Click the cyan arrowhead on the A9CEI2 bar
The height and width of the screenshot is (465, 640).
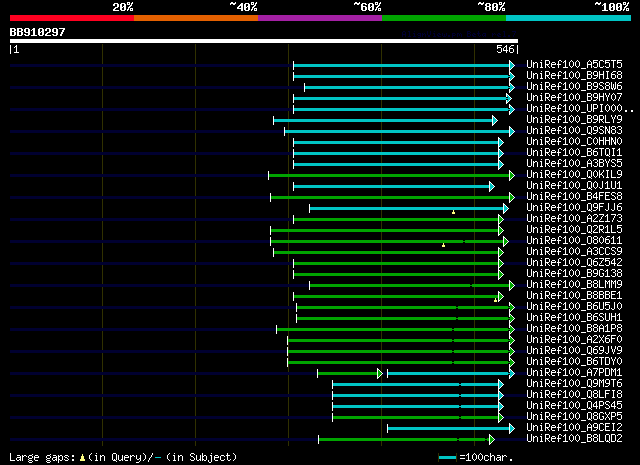(512, 429)
